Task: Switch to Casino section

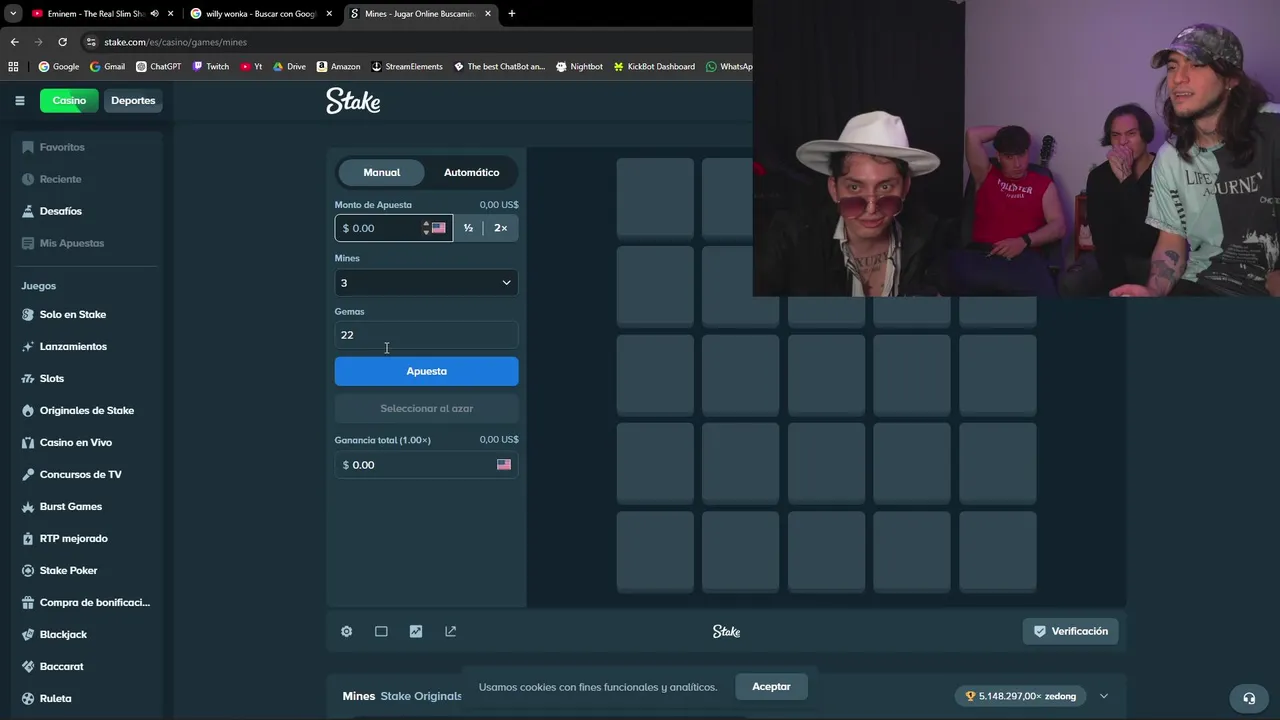Action: point(69,100)
